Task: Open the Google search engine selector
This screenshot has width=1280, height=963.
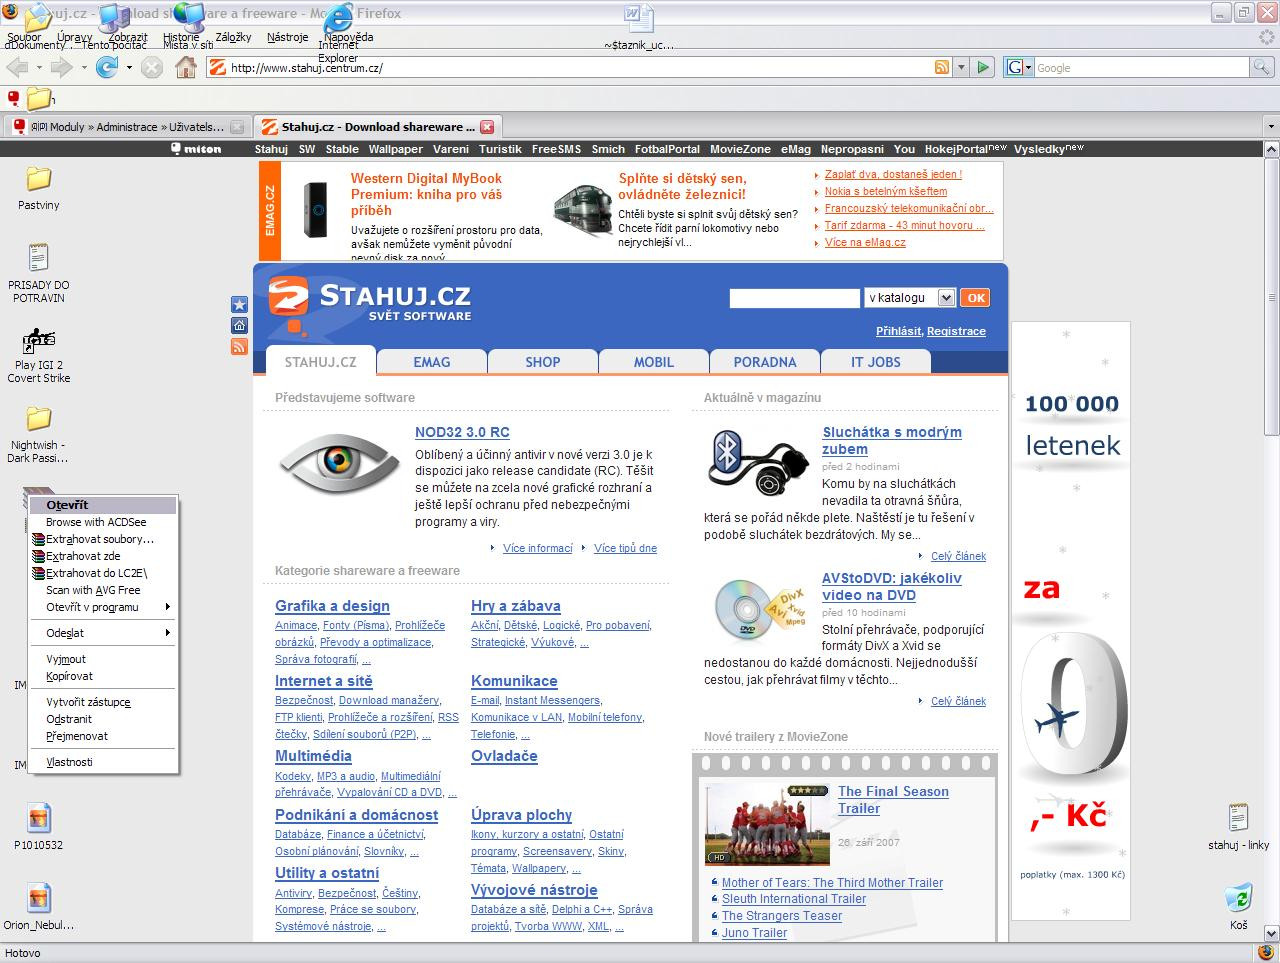Action: (x=1019, y=67)
